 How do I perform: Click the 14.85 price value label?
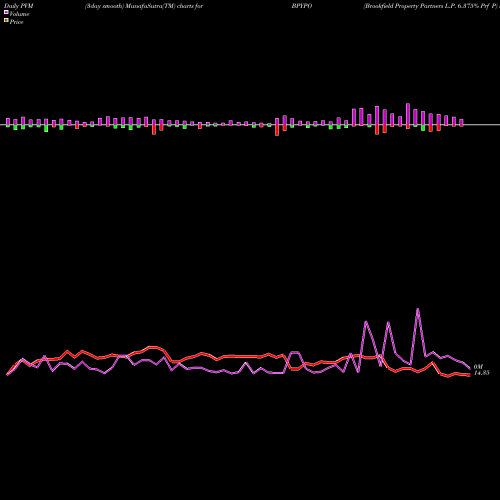(x=482, y=373)
